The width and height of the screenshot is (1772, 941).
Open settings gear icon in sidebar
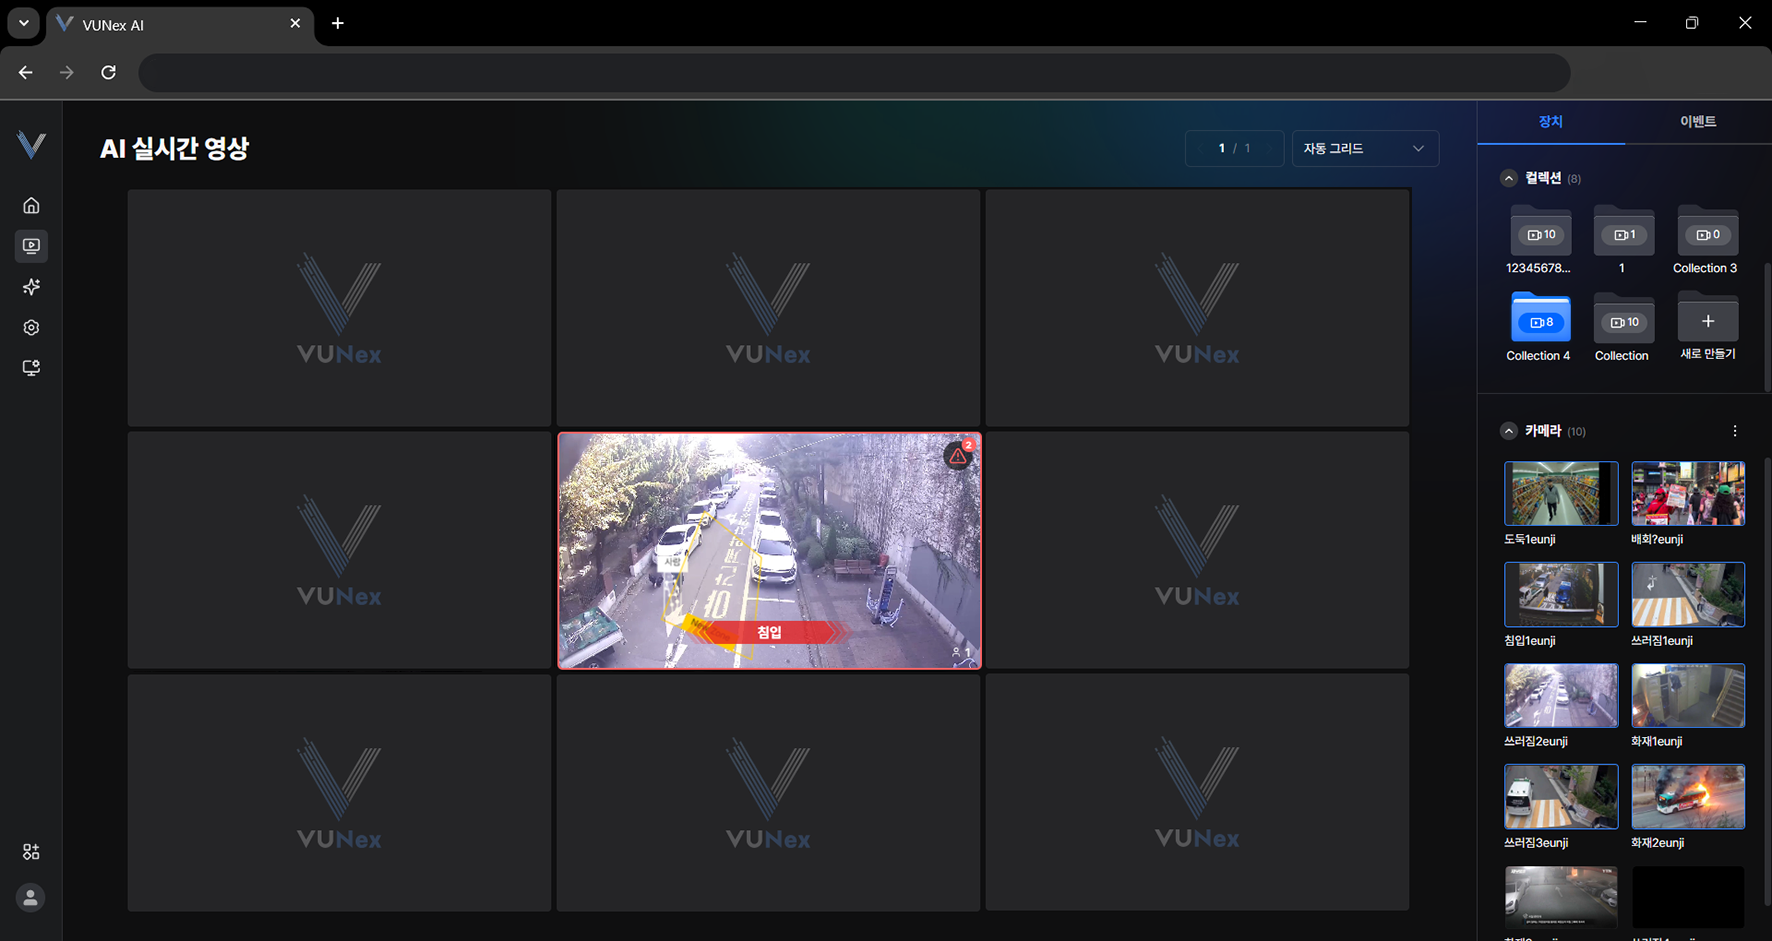click(31, 328)
